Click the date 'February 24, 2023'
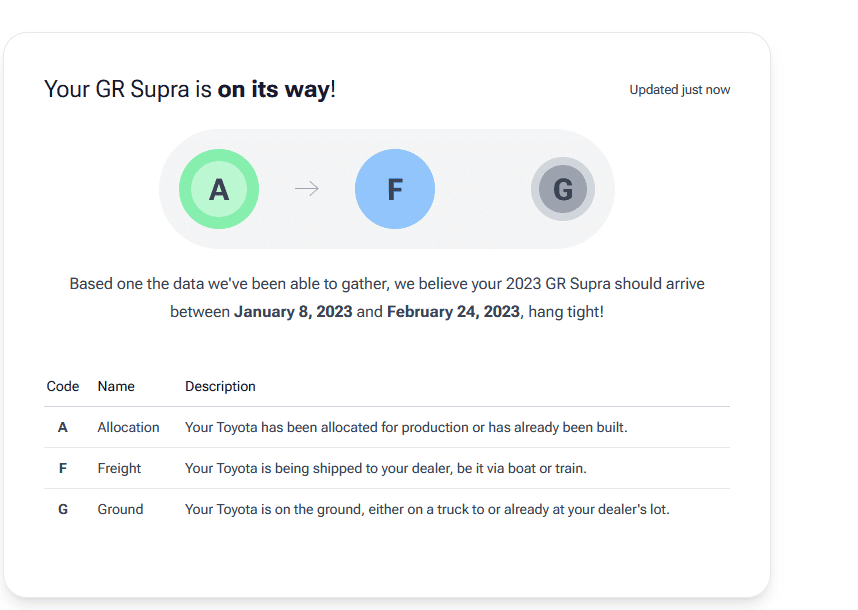The height and width of the screenshot is (610, 858). click(x=453, y=312)
